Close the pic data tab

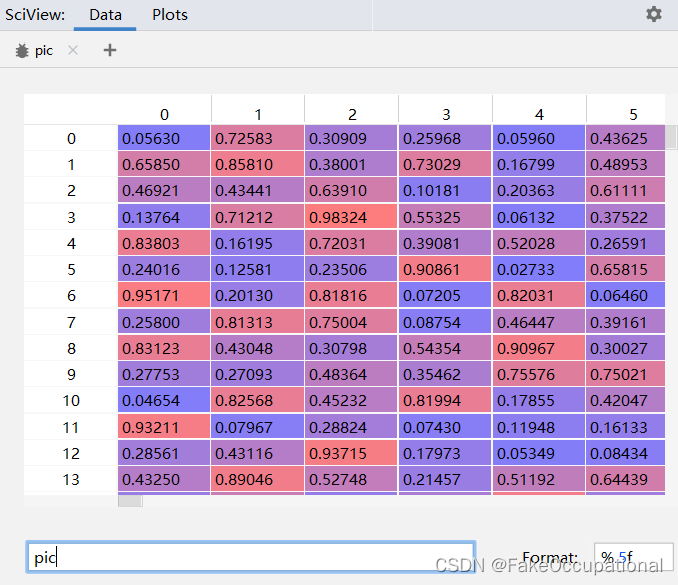[x=73, y=50]
